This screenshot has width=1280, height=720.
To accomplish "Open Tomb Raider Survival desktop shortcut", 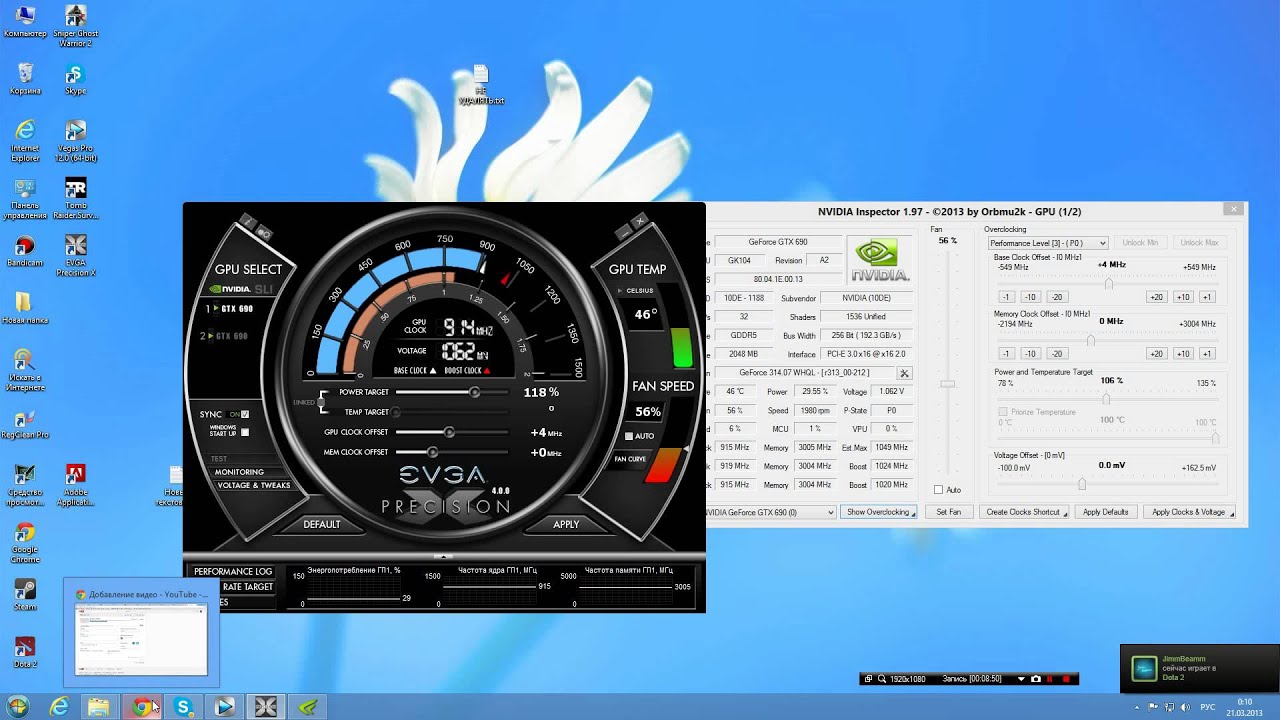I will coord(75,199).
